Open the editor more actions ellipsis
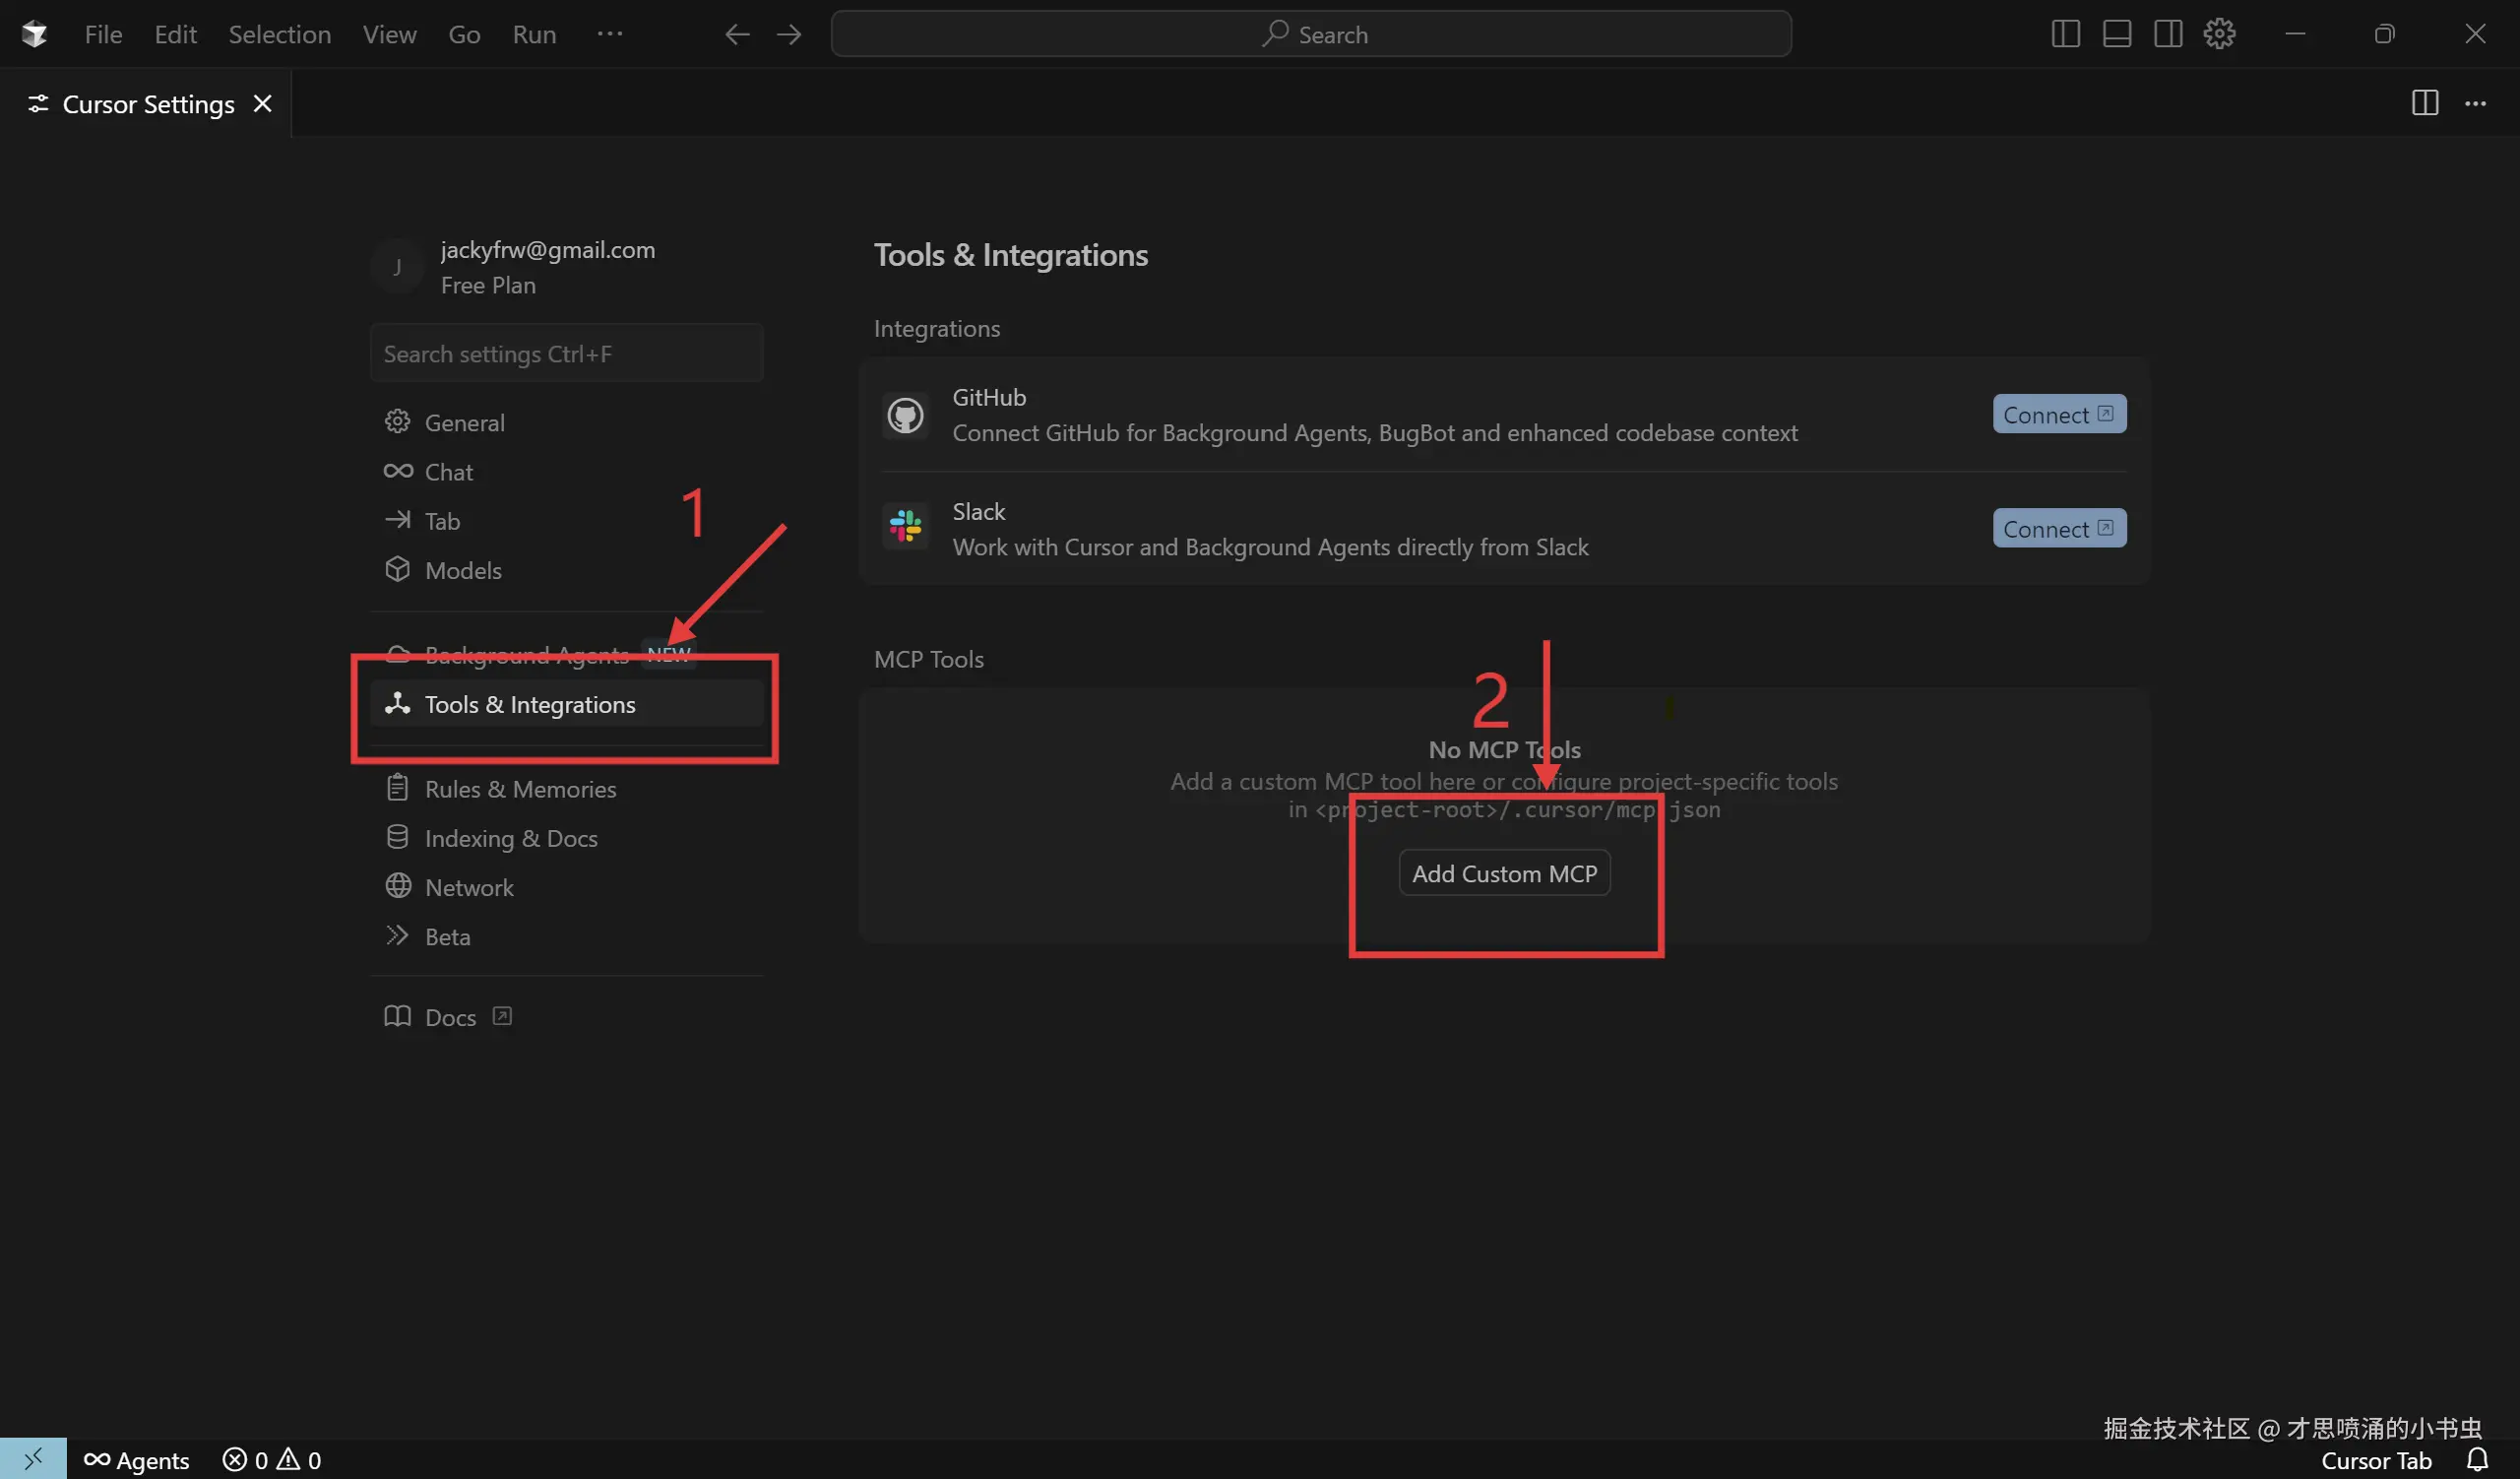Screen dimensions: 2520x1479 click(x=2475, y=103)
